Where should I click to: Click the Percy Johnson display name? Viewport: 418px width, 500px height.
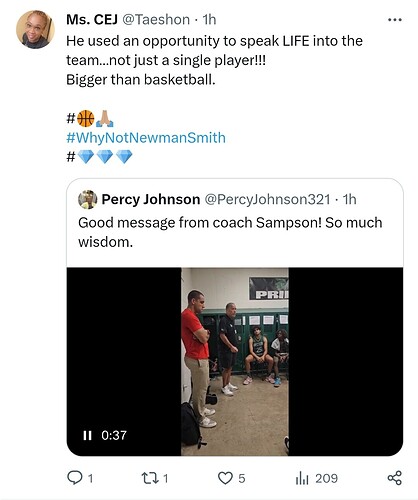151,199
